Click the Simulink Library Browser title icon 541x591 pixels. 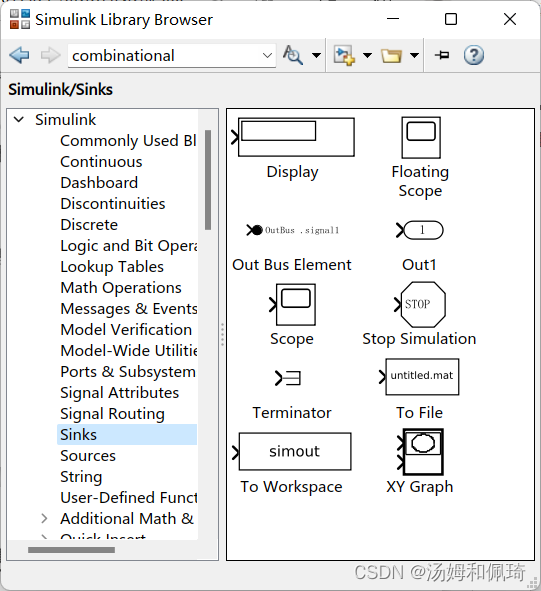point(20,19)
